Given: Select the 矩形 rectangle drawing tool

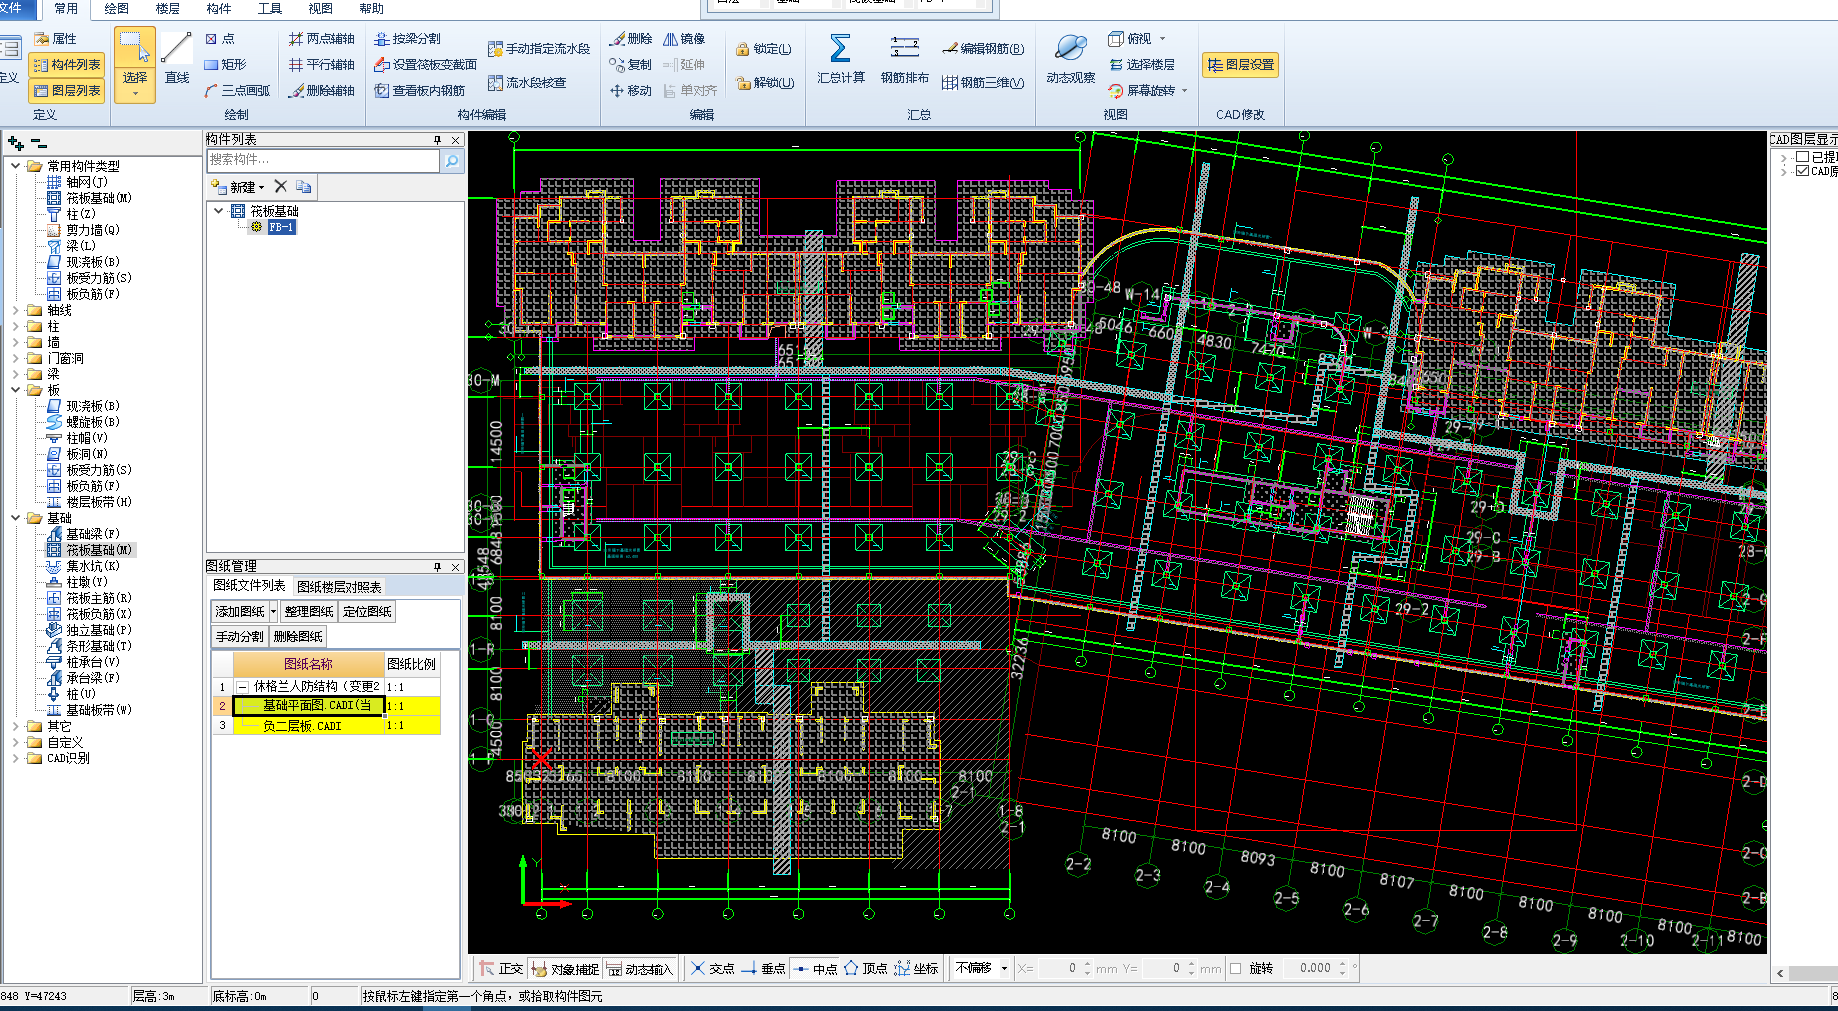Looking at the screenshot, I should (225, 65).
